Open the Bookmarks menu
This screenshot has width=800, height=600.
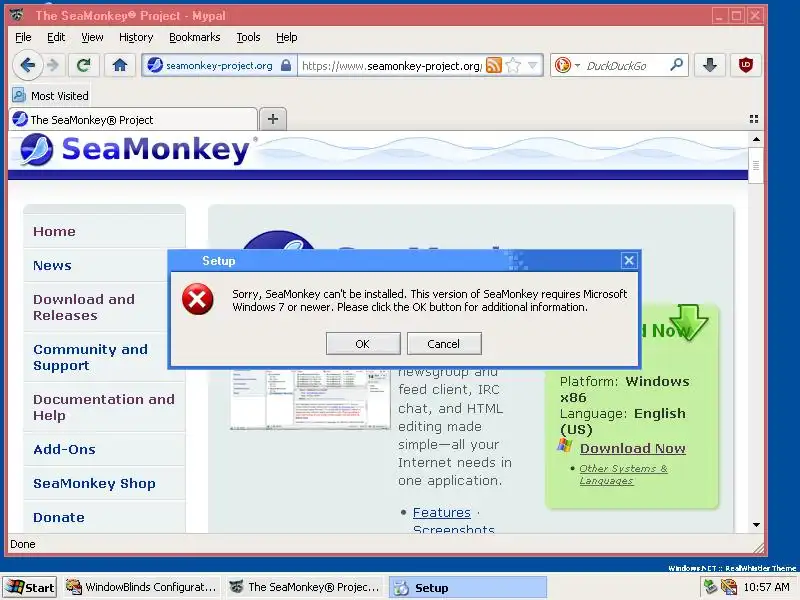point(194,37)
